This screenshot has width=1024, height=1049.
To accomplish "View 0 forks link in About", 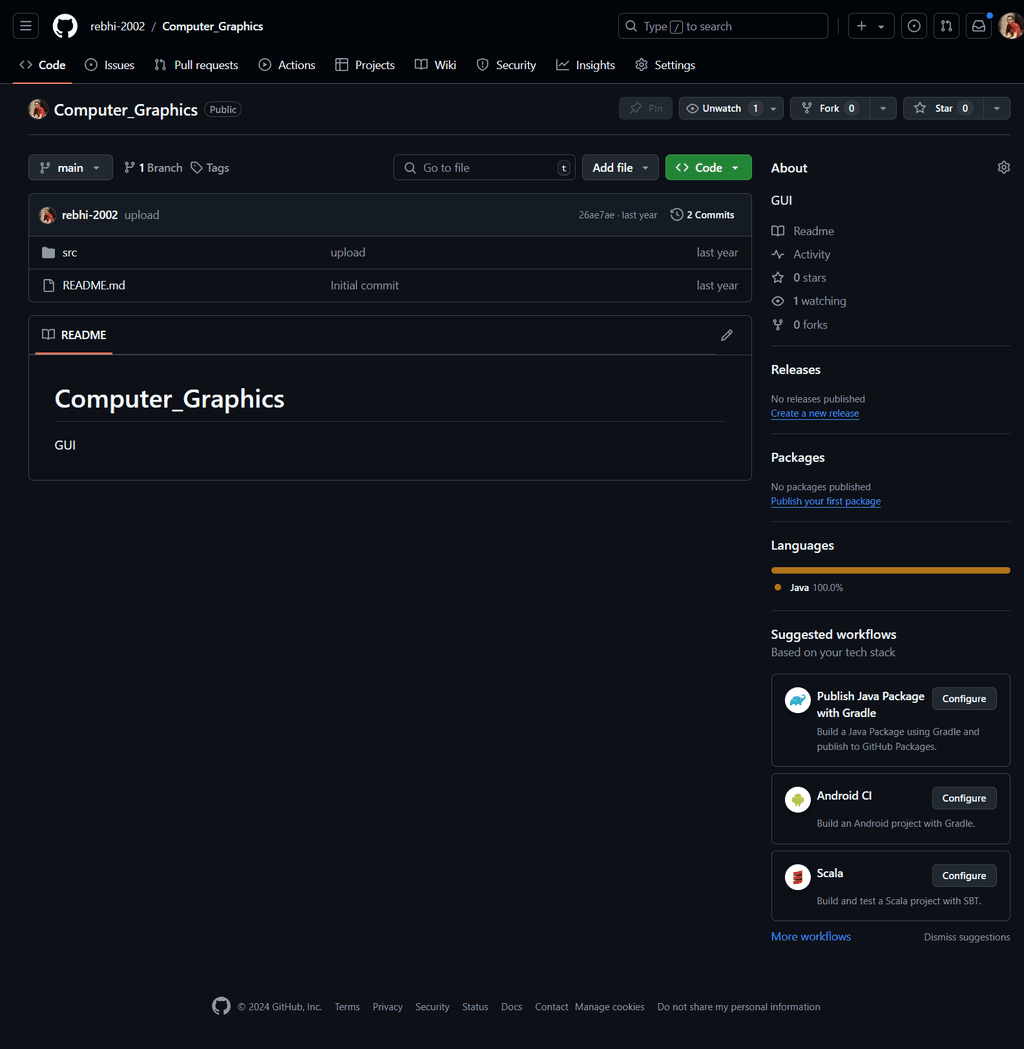I will [799, 324].
